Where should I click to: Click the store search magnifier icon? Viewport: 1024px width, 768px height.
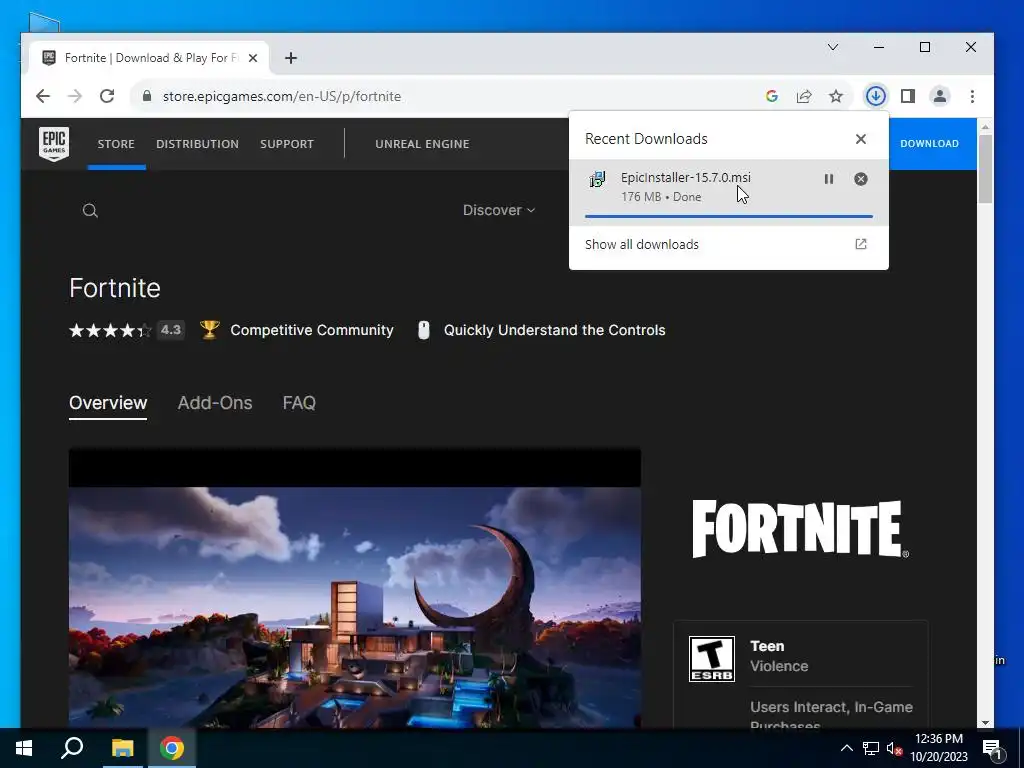coord(90,210)
